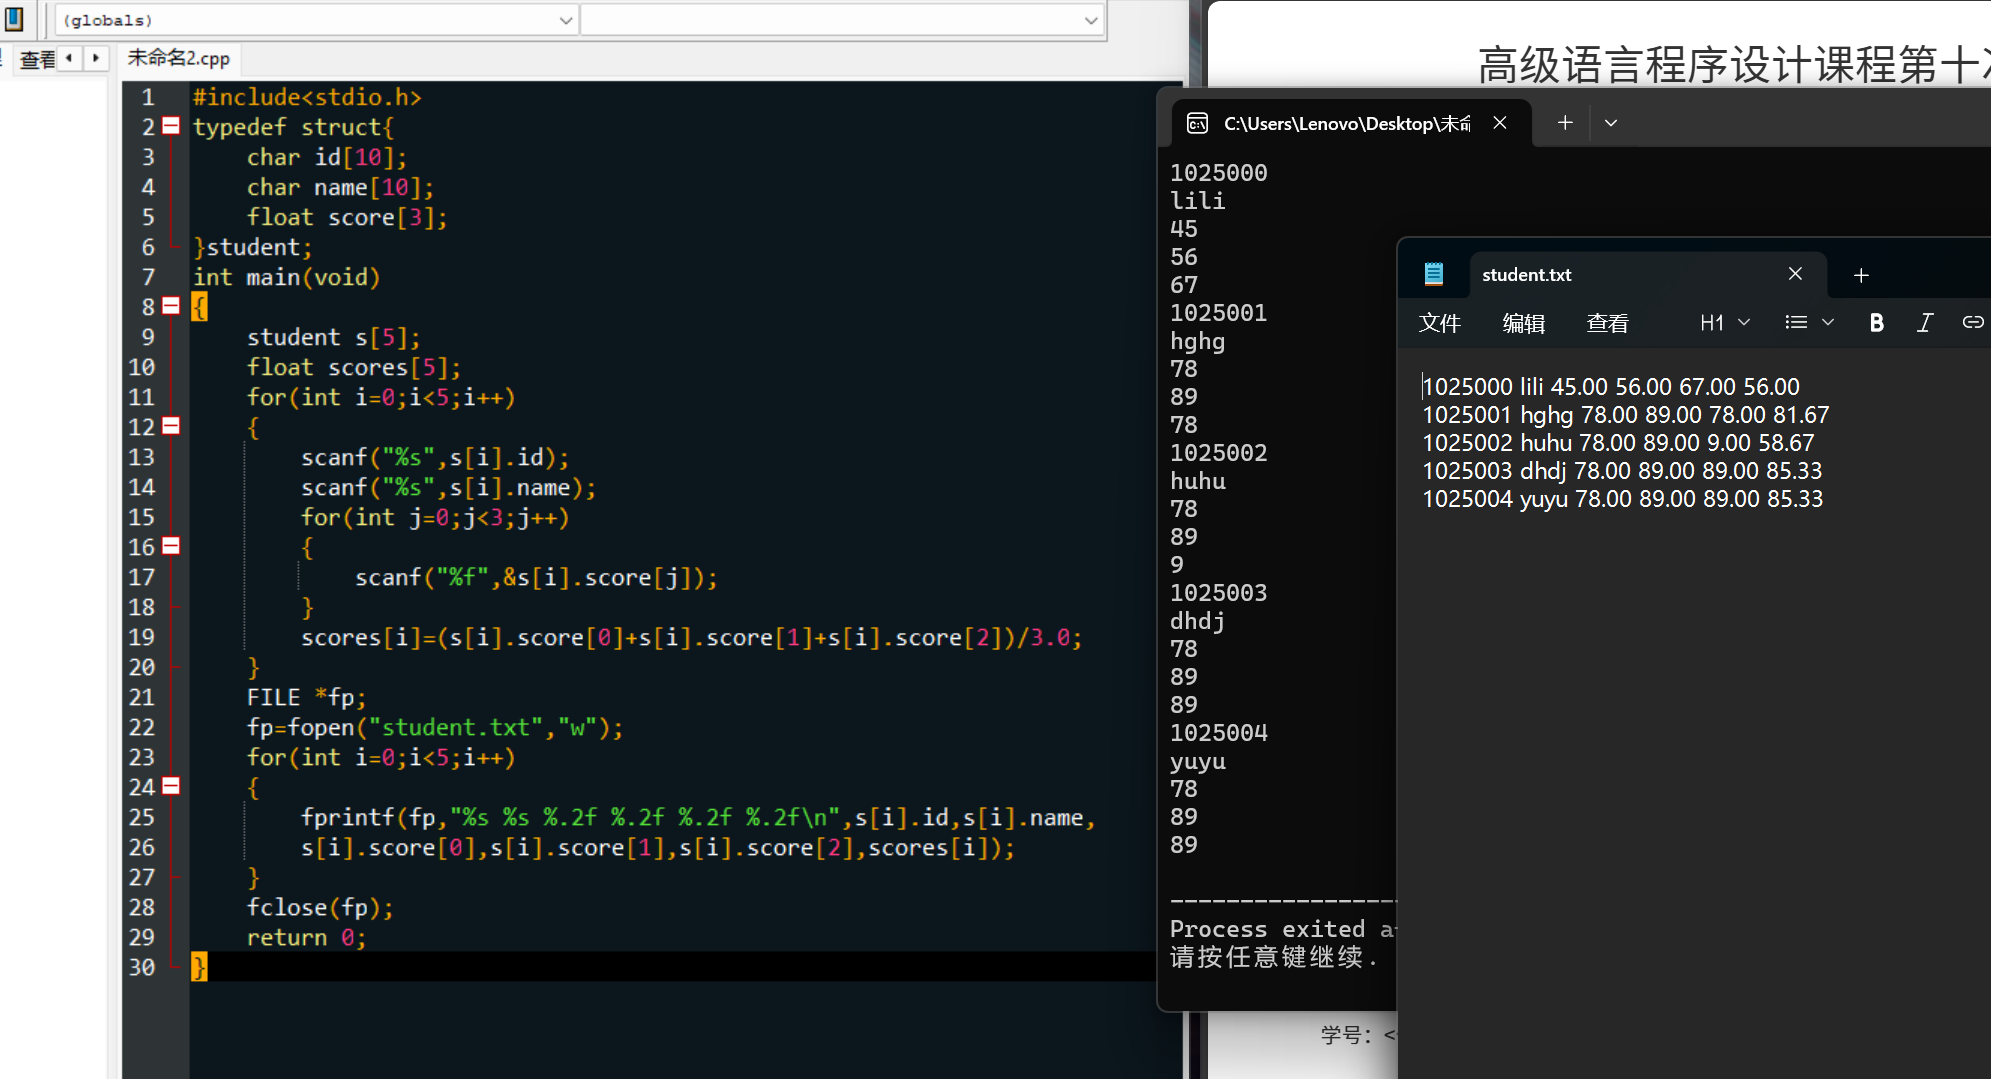Open the H1 heading dropdown in Notepad
1991x1079 pixels.
(1725, 322)
